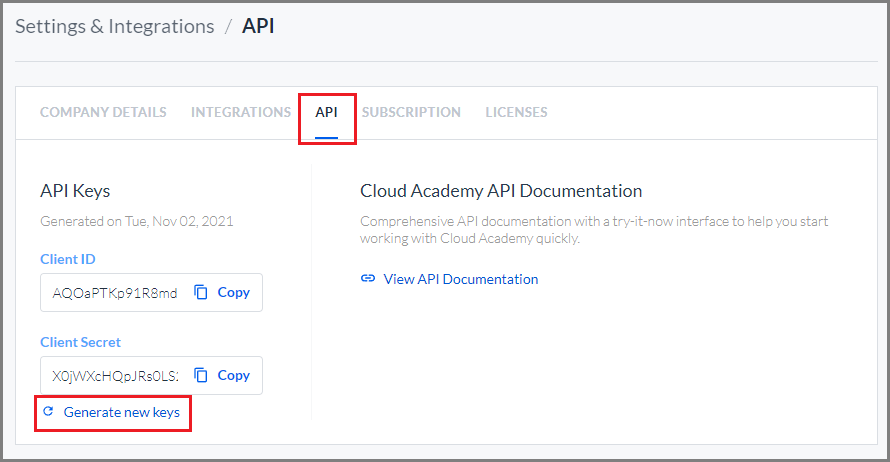This screenshot has height=462, width=890.
Task: Click Copy text for Client Secret
Action: click(x=234, y=375)
